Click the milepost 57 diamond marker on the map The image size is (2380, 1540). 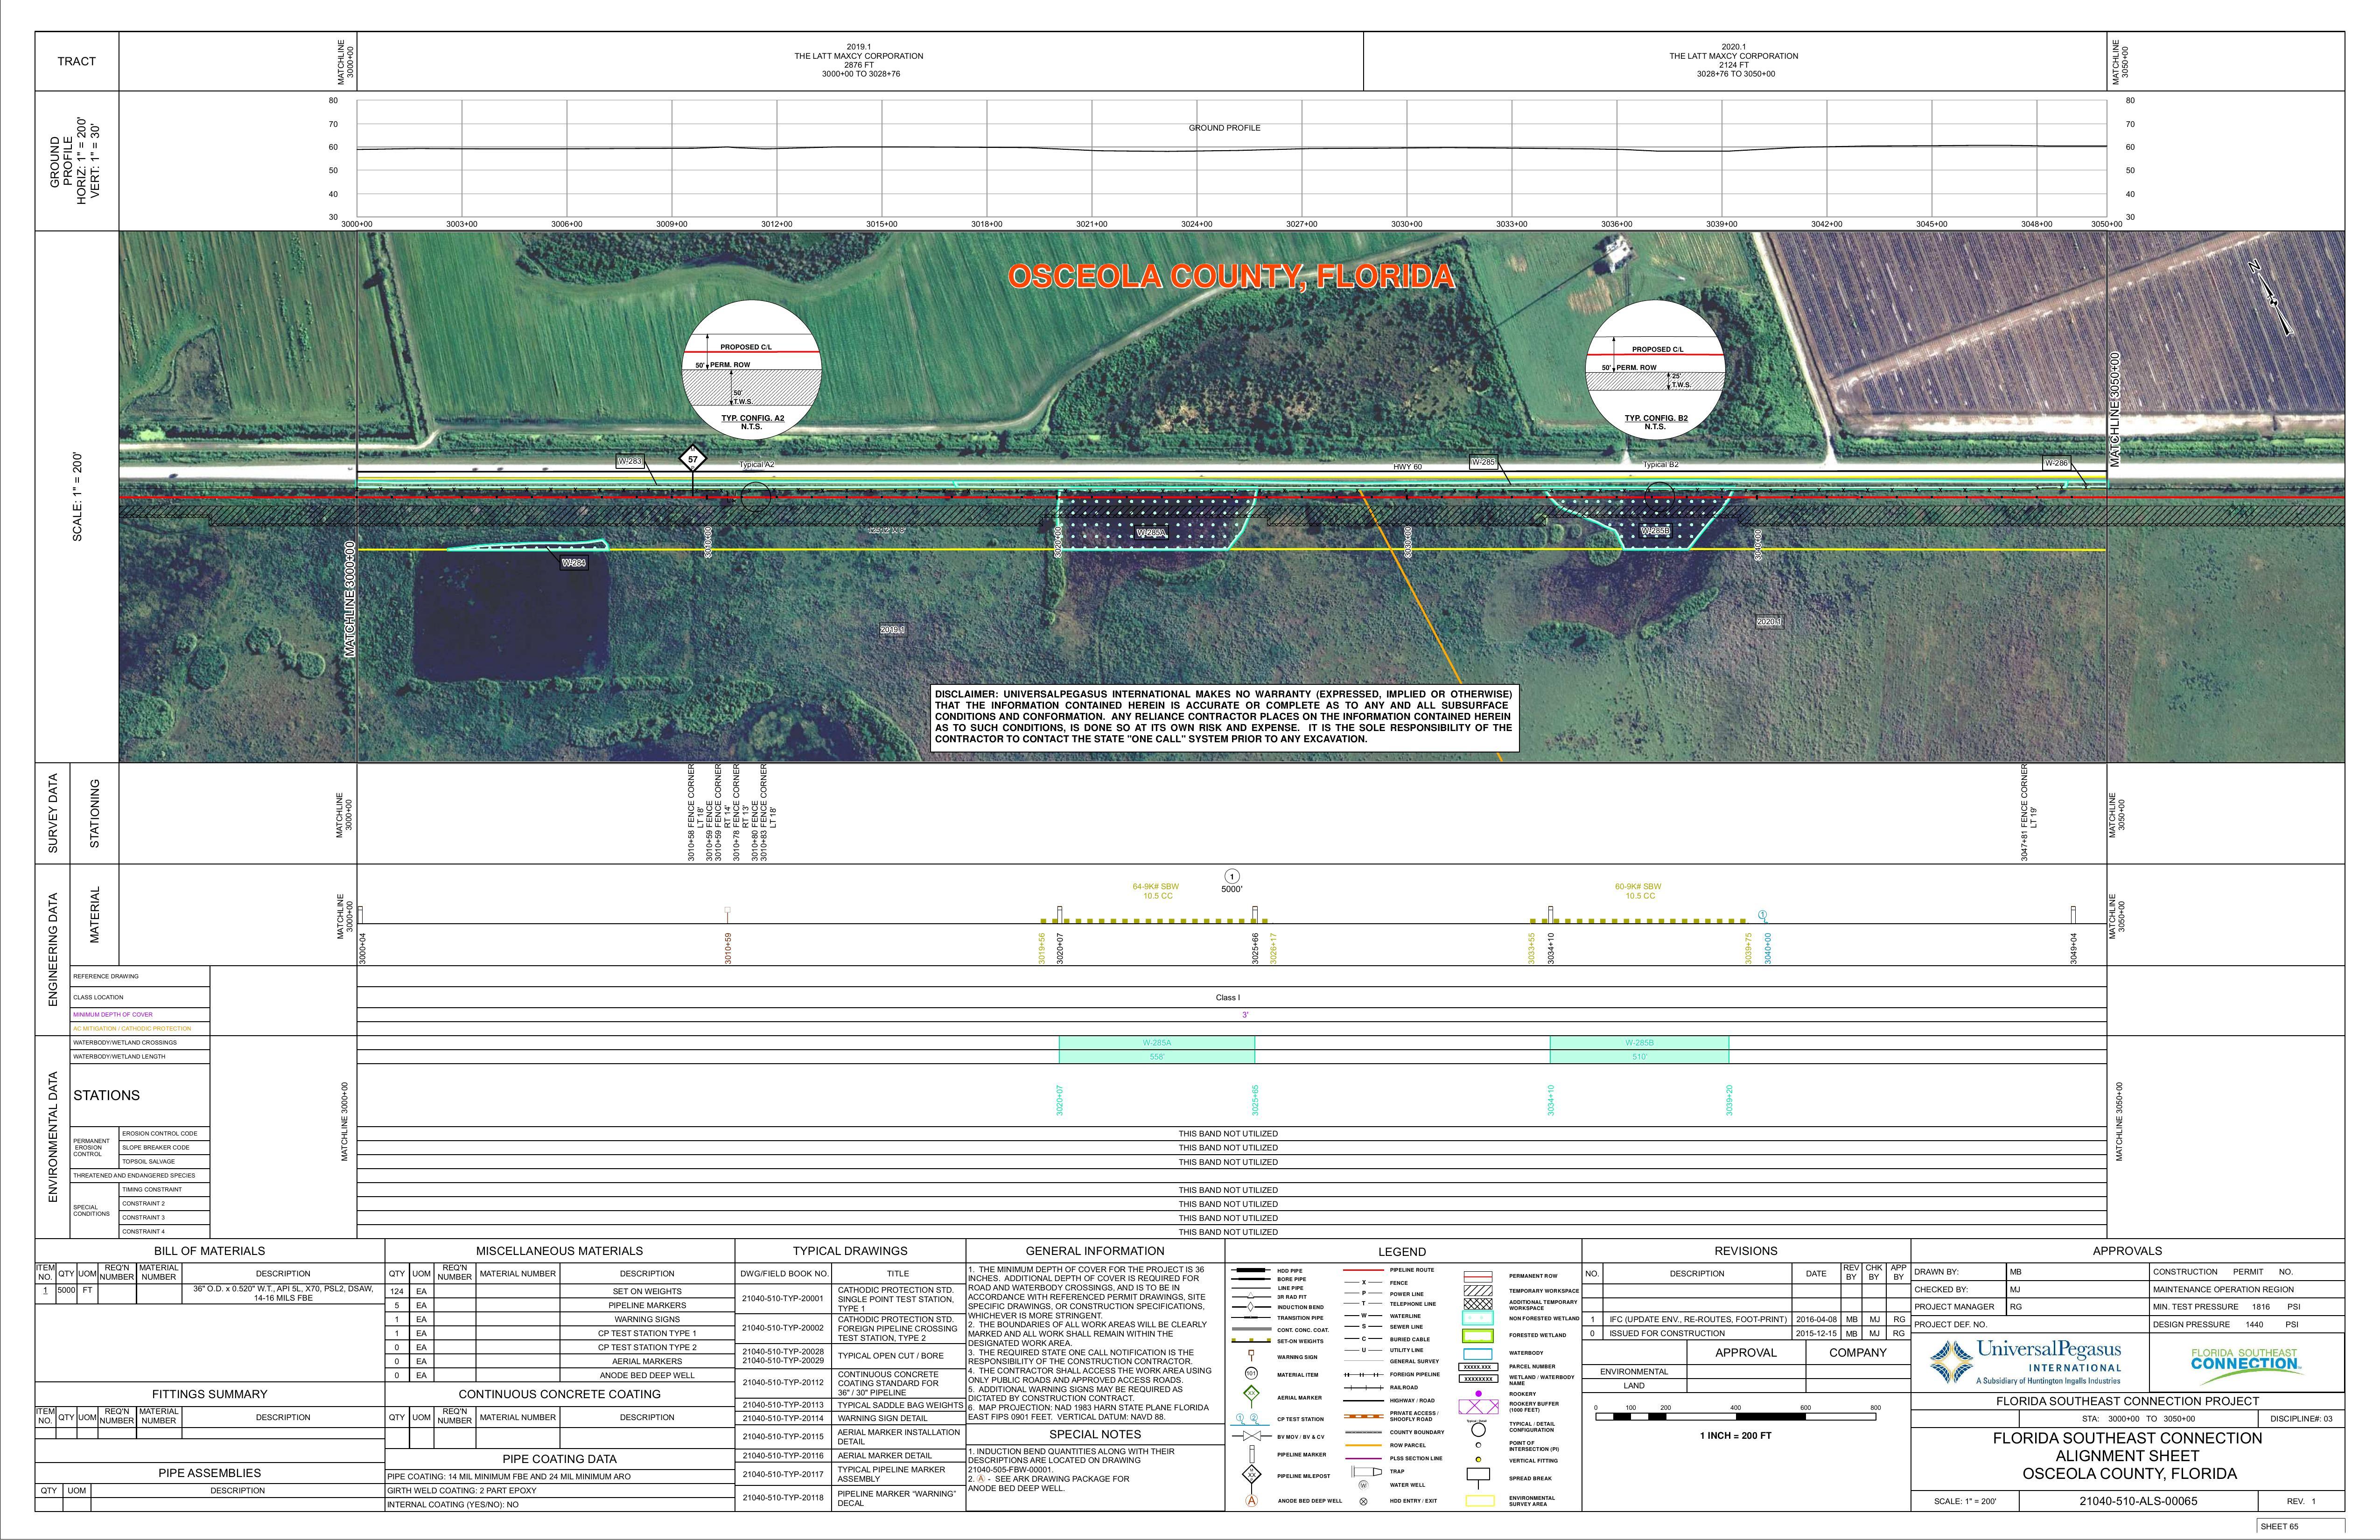tap(692, 459)
